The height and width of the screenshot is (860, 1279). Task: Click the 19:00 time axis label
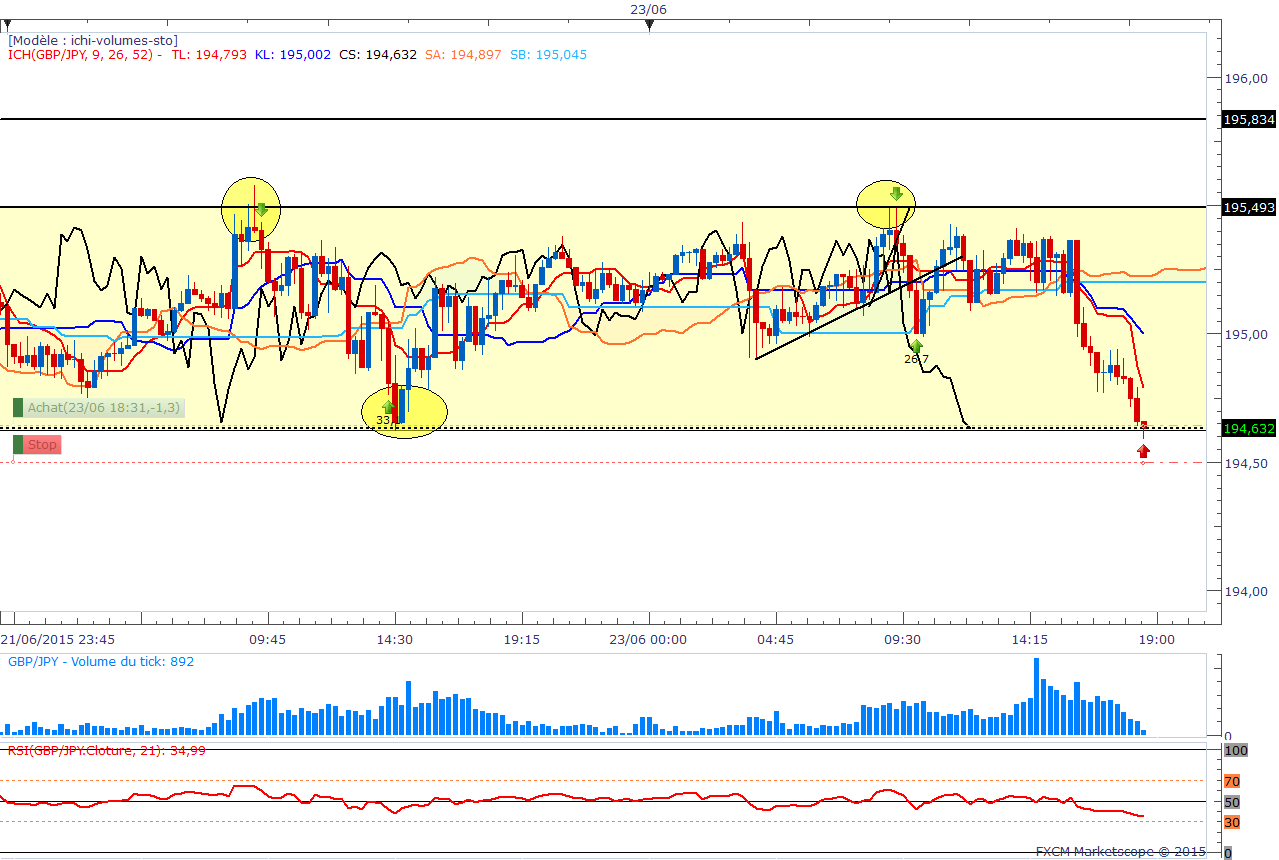click(x=1157, y=639)
